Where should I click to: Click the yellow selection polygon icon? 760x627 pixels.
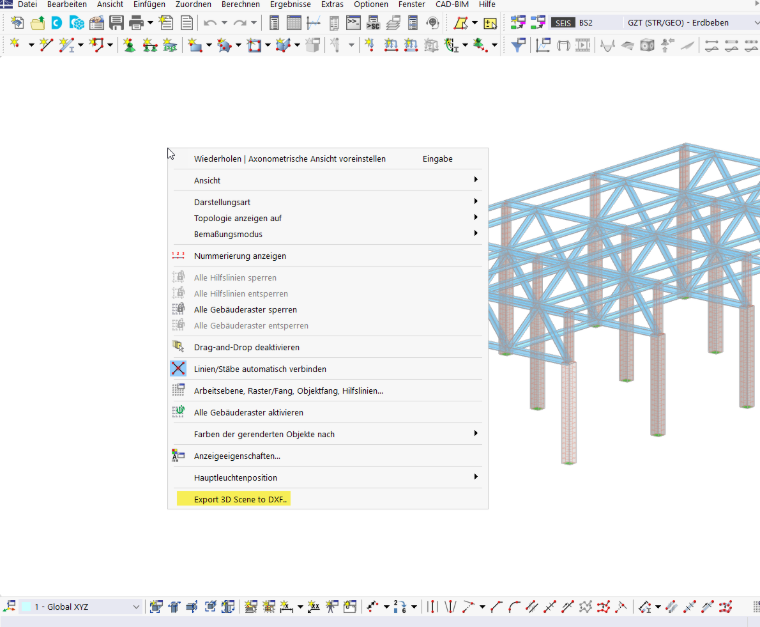[x=461, y=23]
